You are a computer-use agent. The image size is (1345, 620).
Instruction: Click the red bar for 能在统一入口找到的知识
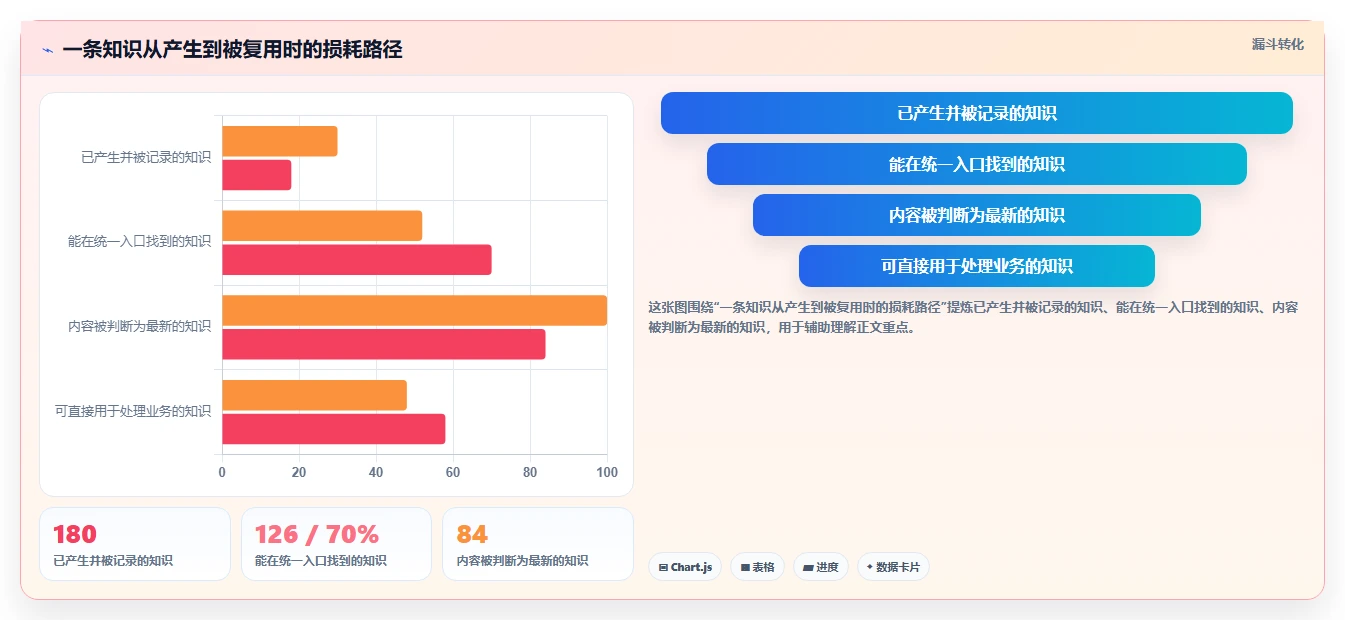click(357, 260)
